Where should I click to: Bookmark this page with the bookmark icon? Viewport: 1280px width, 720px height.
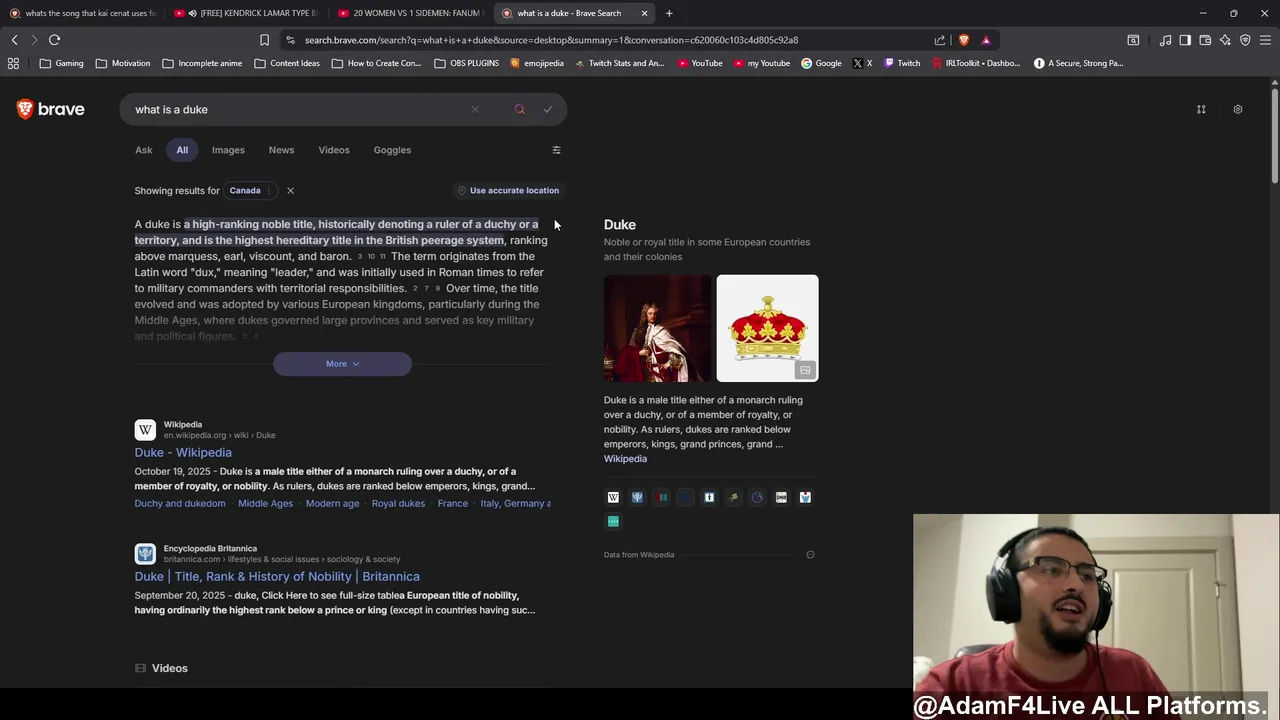click(264, 40)
